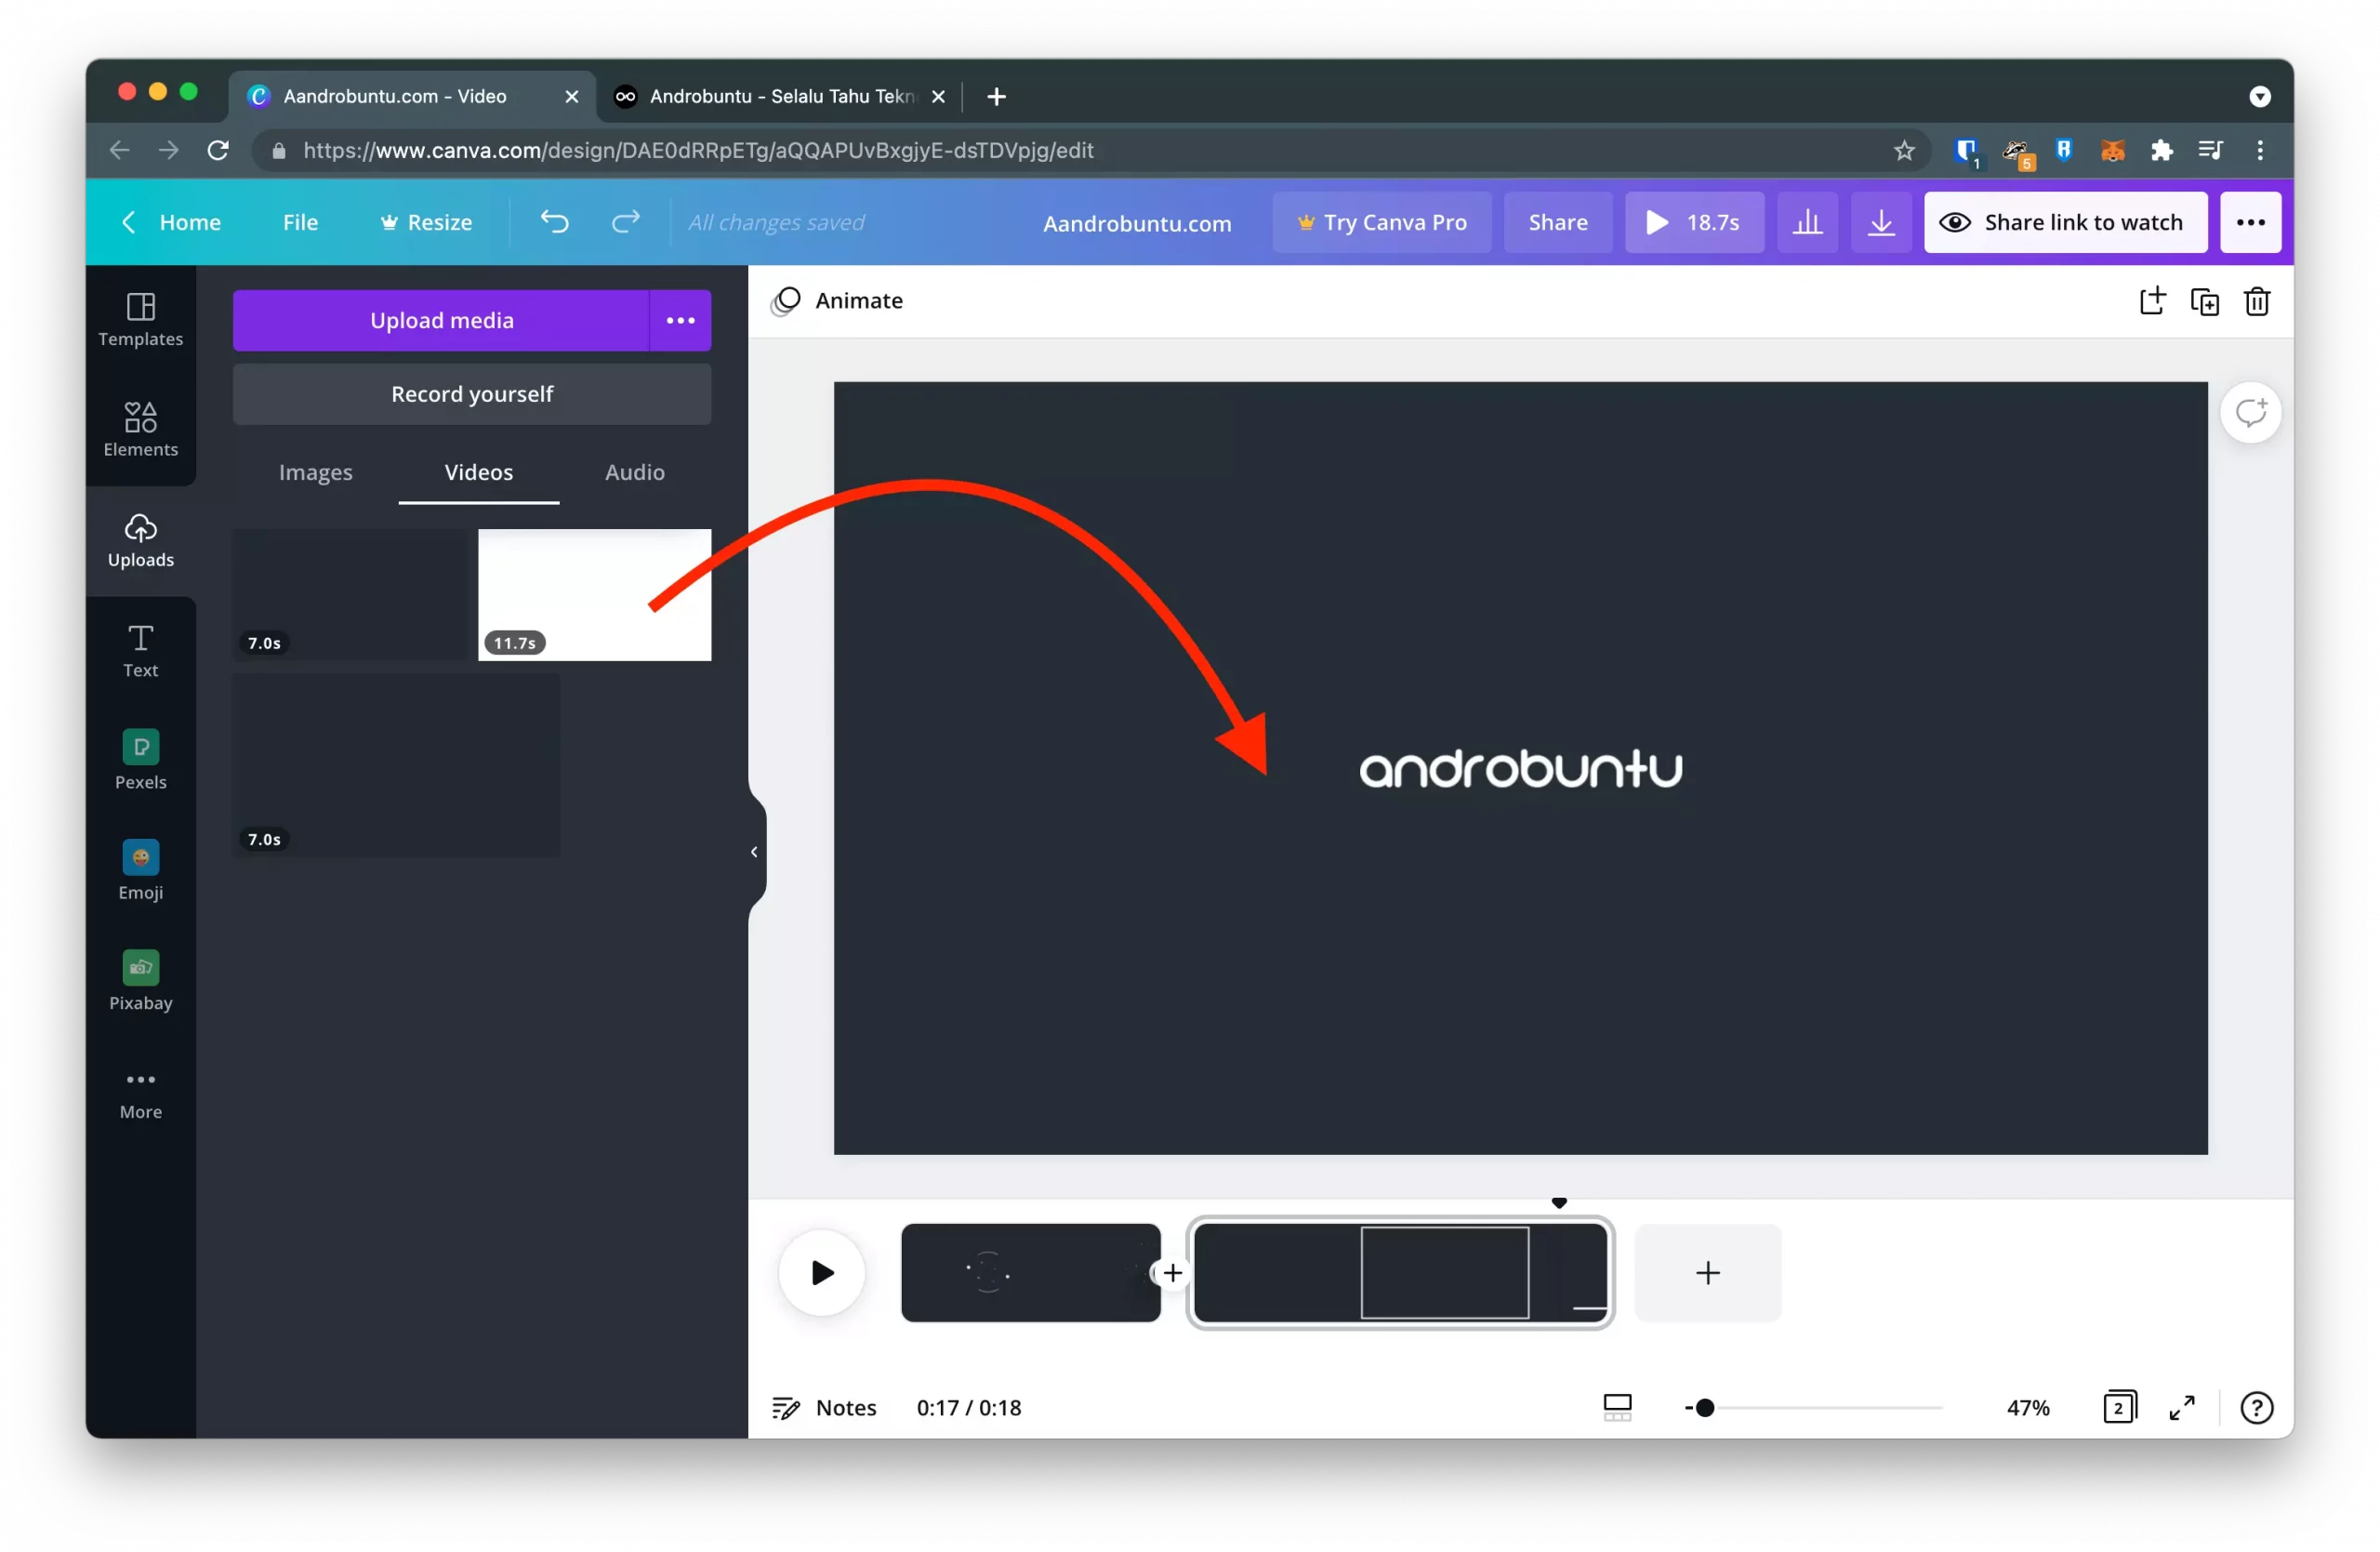Download the video
This screenshot has height=1552, width=2380.
coord(1881,222)
